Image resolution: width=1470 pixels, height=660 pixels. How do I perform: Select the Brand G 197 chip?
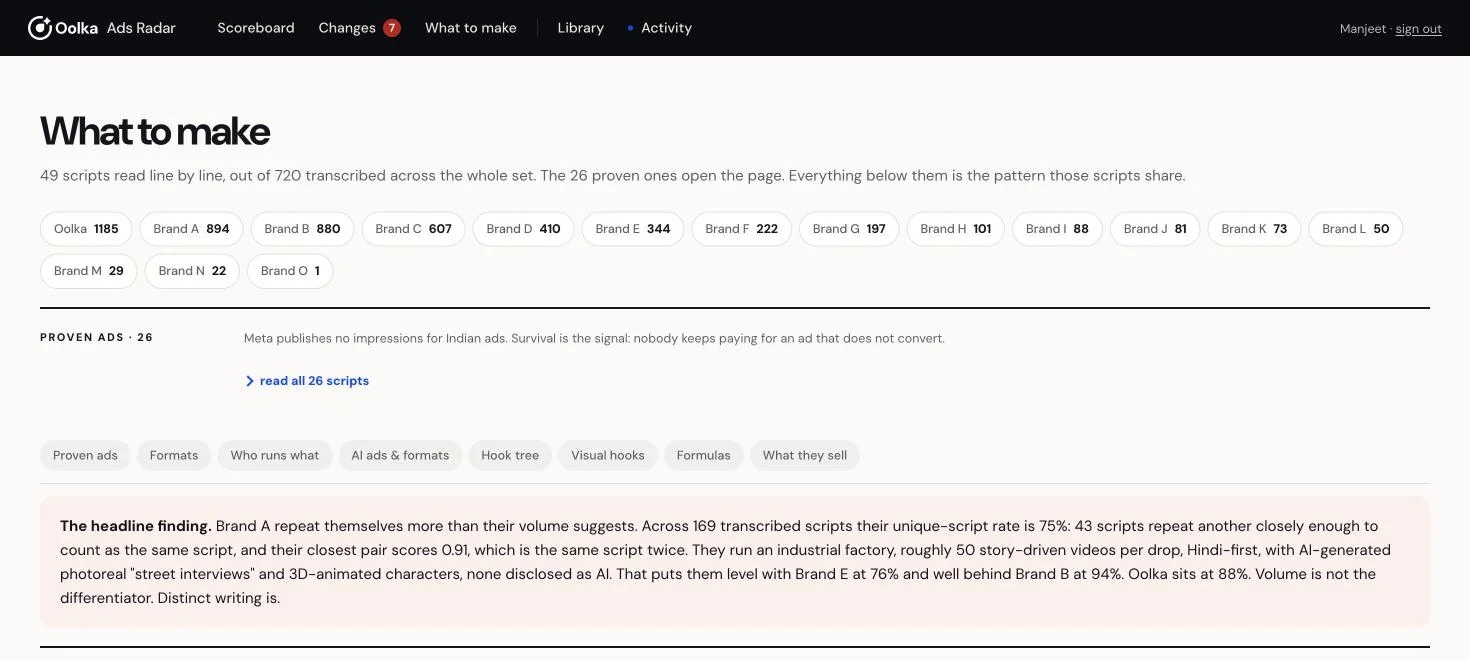(849, 229)
